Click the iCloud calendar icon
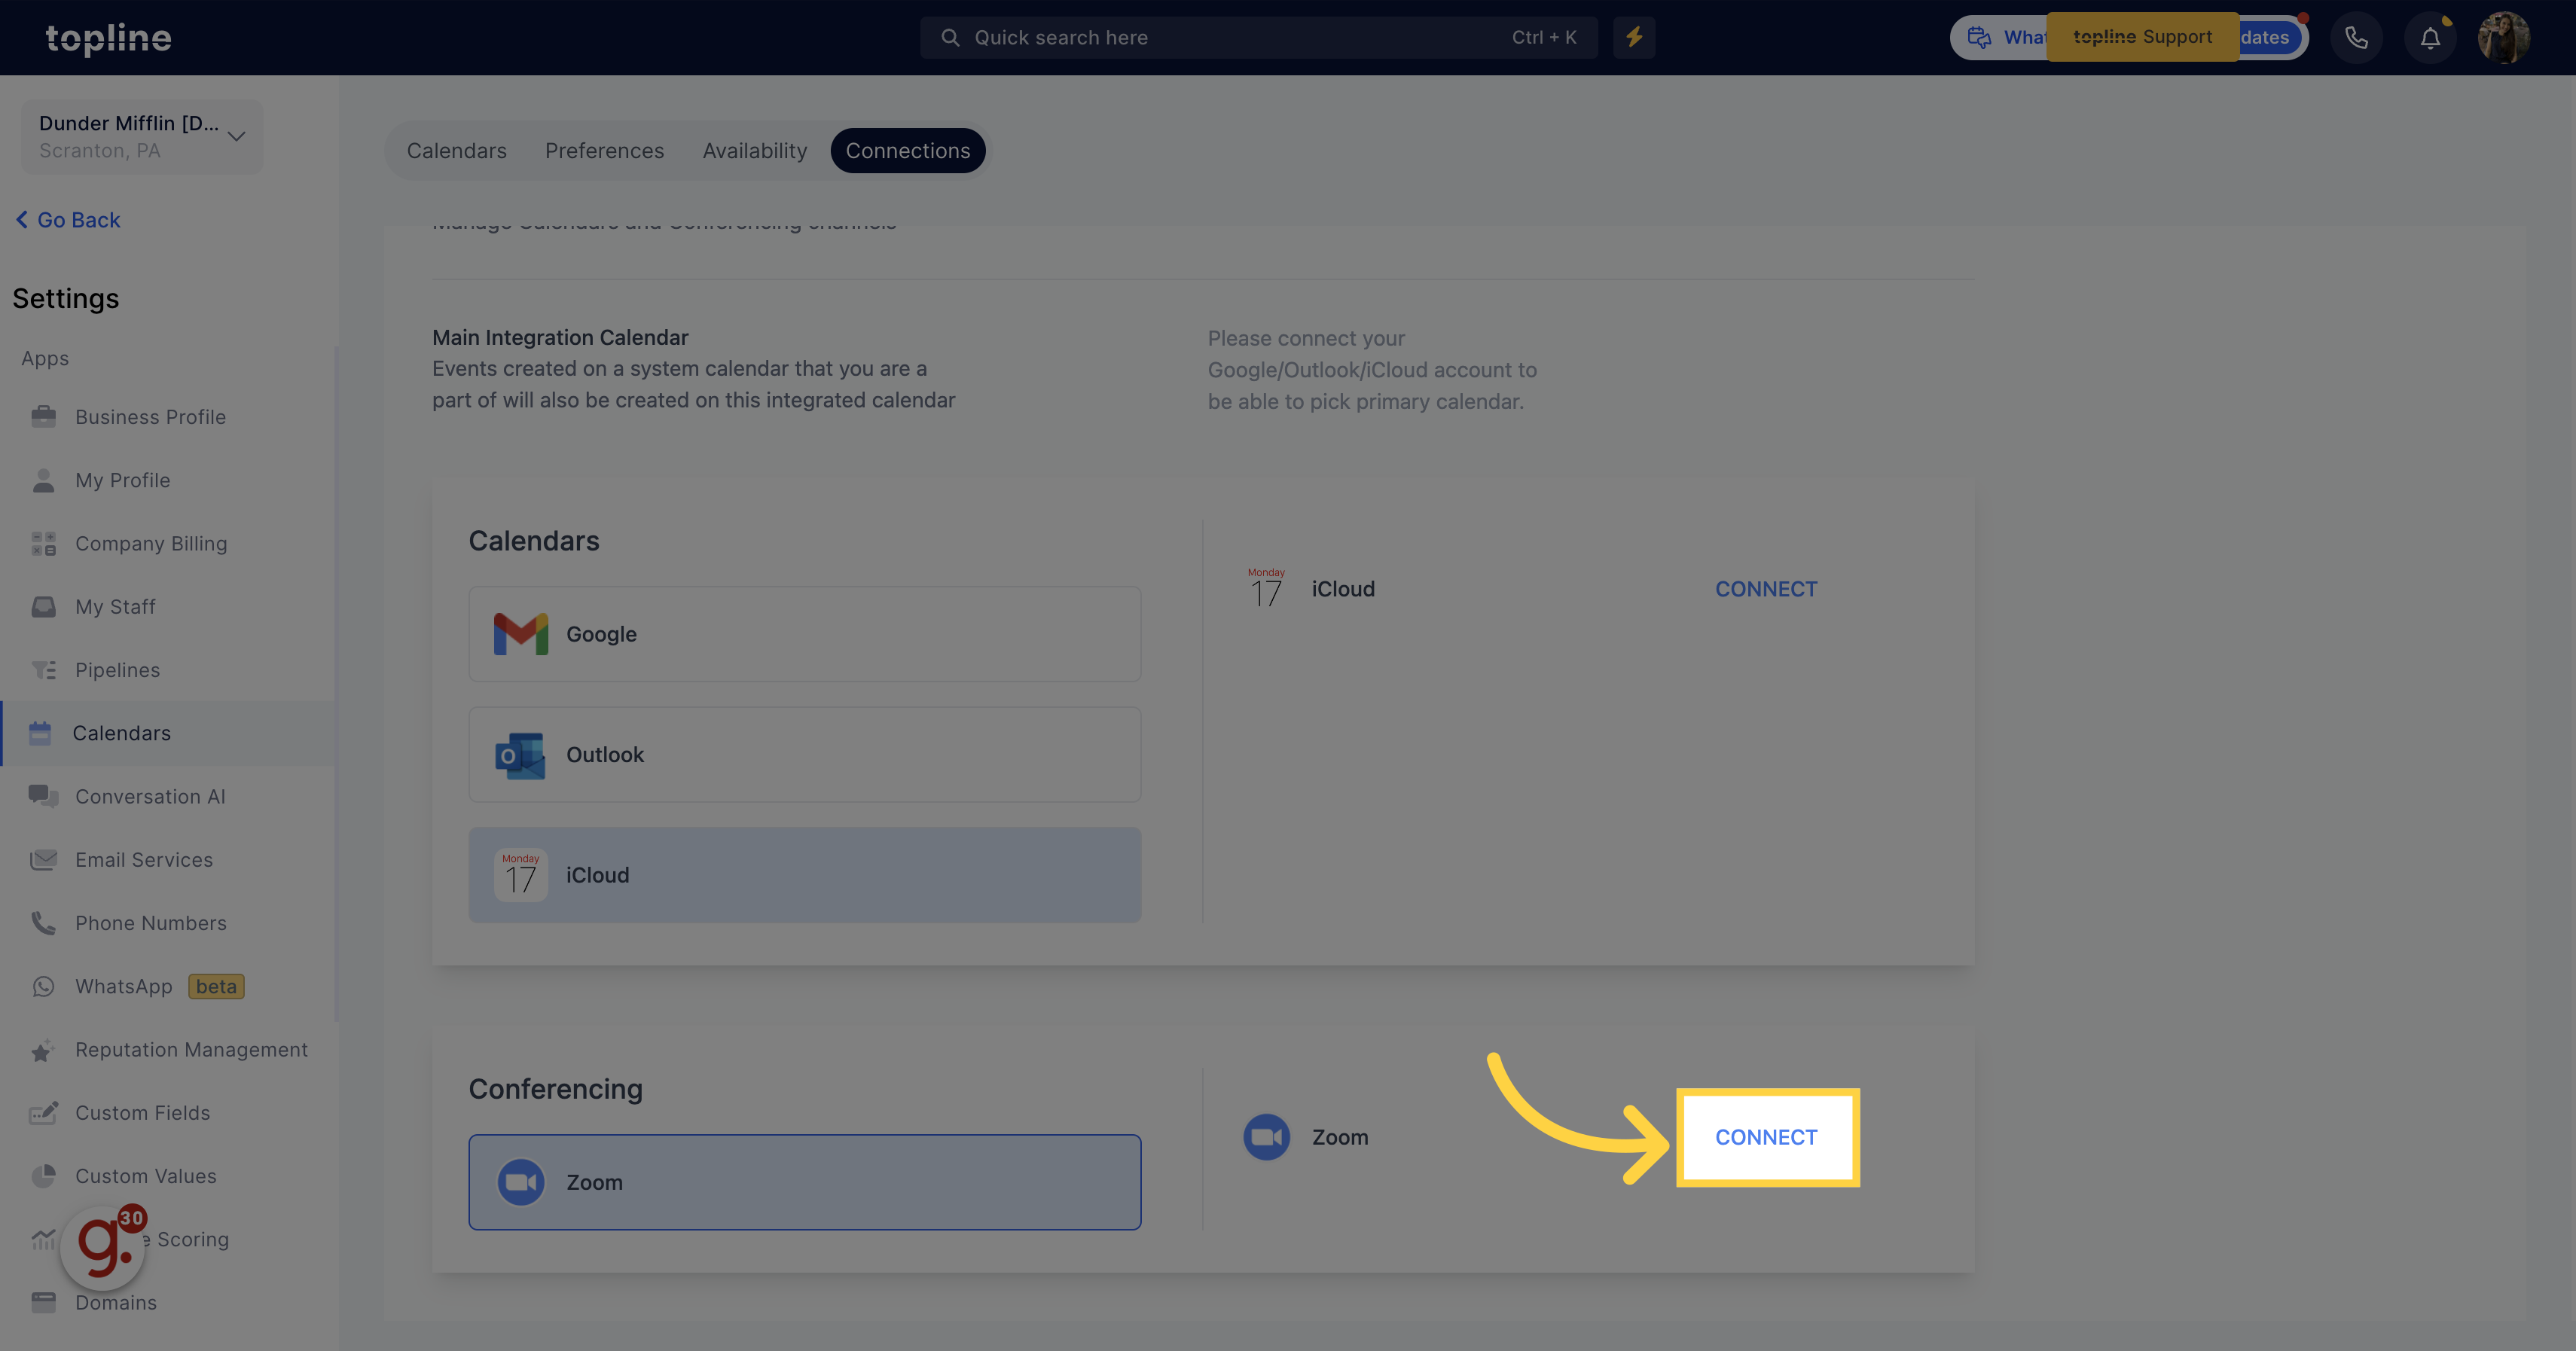2576x1351 pixels. click(520, 874)
